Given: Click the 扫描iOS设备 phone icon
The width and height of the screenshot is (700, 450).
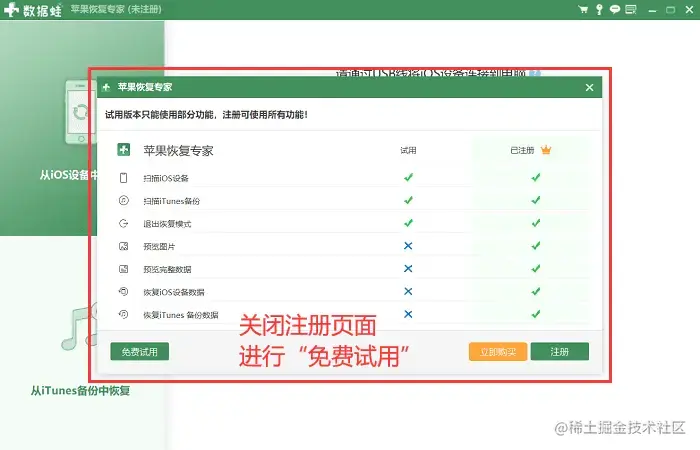Looking at the screenshot, I should [124, 178].
